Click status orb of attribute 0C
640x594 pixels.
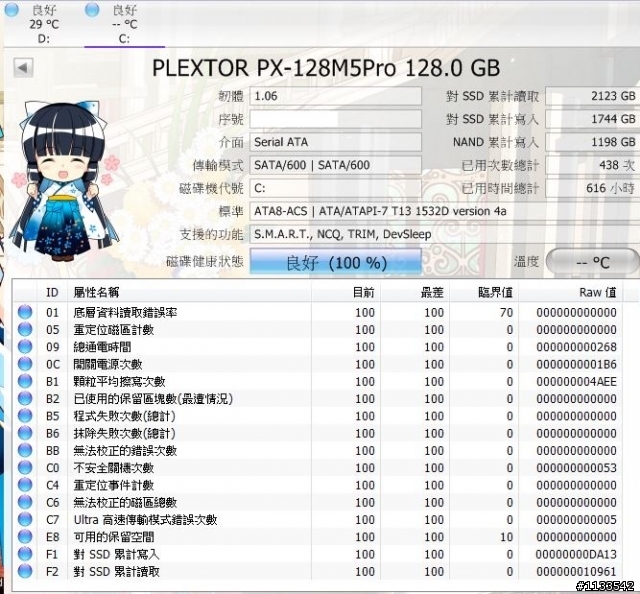tap(25, 363)
